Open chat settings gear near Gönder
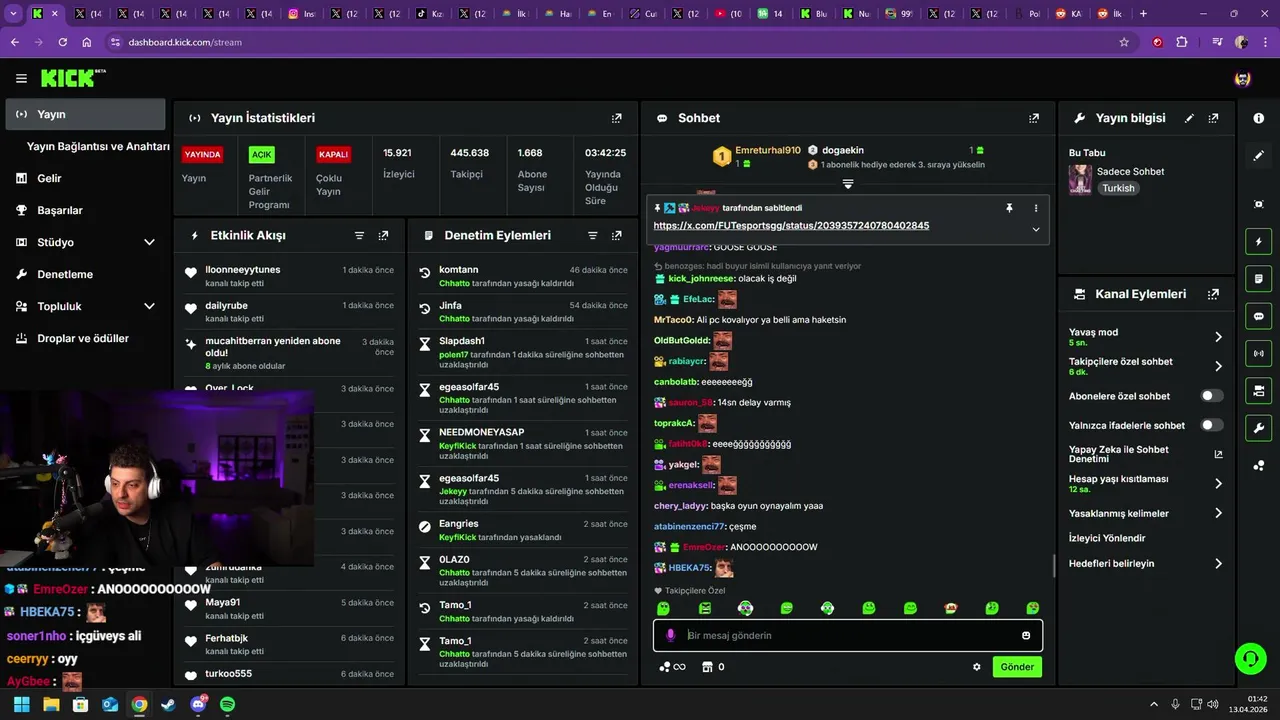The image size is (1280, 720). [977, 667]
